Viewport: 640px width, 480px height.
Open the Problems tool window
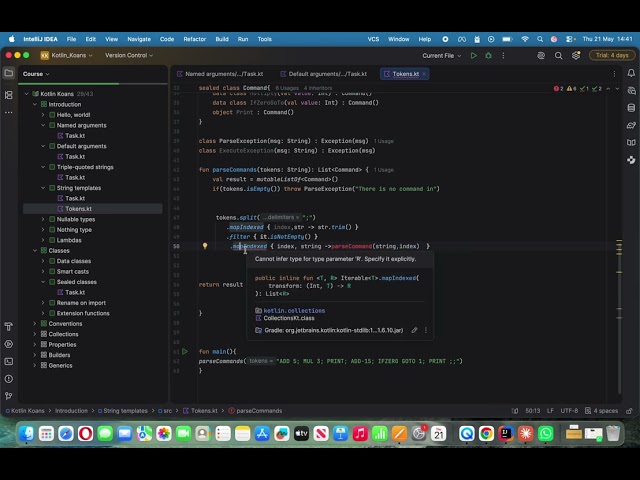pos(9,379)
